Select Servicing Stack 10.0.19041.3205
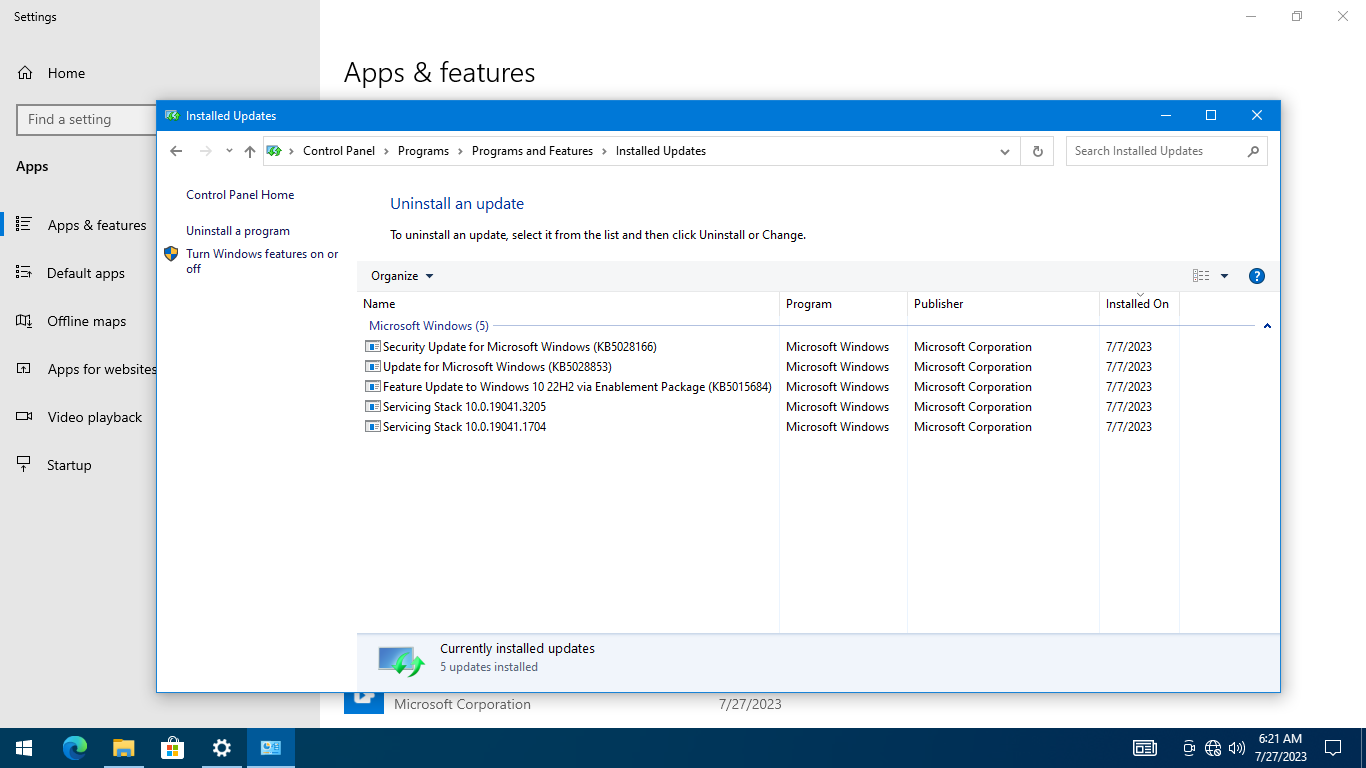1366x768 pixels. 767,407
